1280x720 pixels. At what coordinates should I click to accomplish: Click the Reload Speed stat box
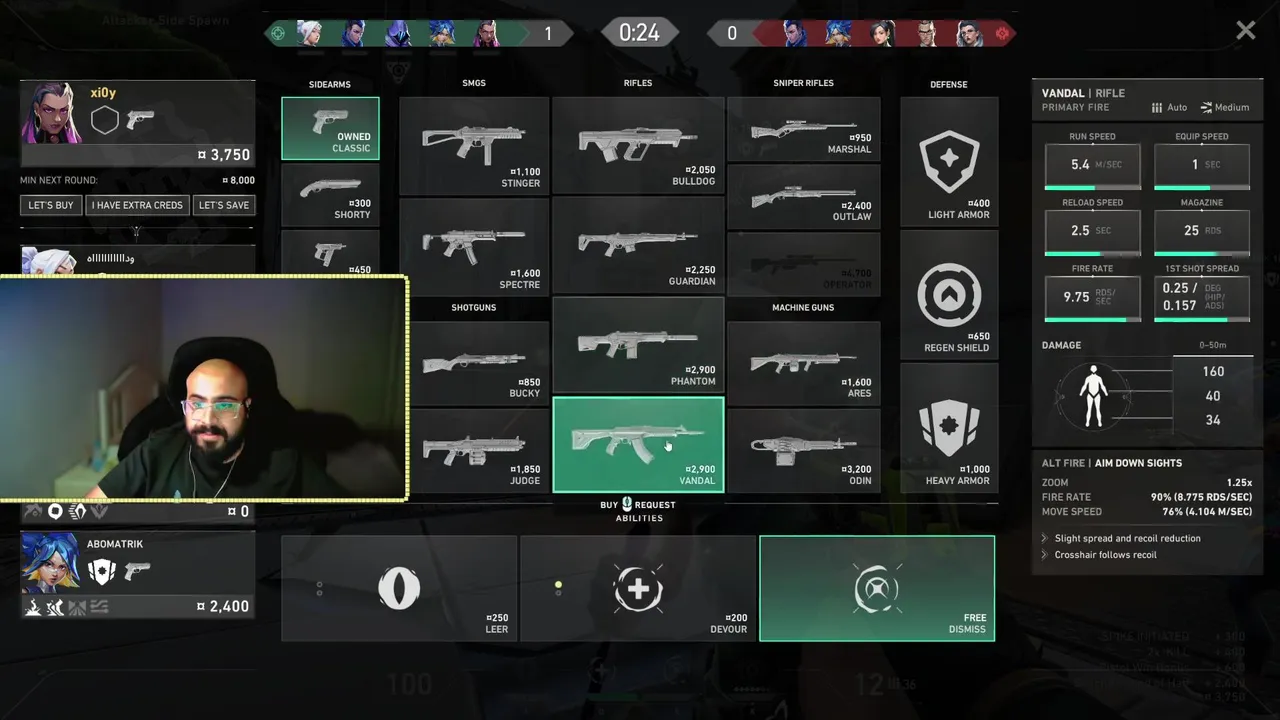click(x=1093, y=232)
